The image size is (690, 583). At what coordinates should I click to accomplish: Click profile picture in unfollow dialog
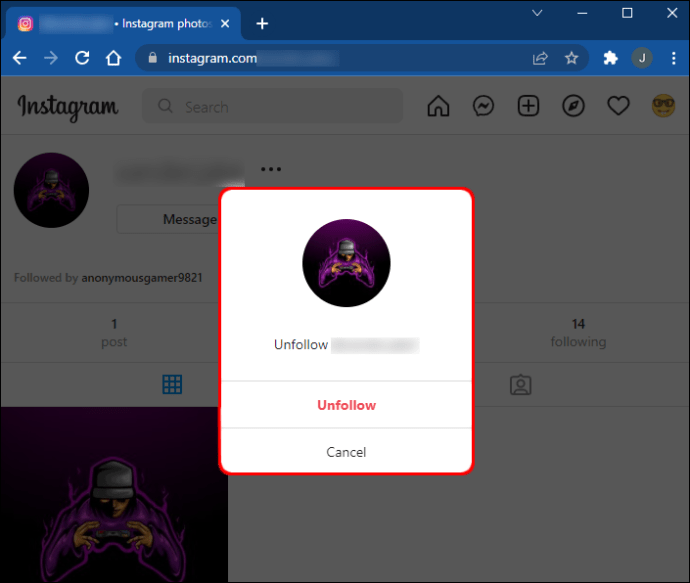point(346,263)
